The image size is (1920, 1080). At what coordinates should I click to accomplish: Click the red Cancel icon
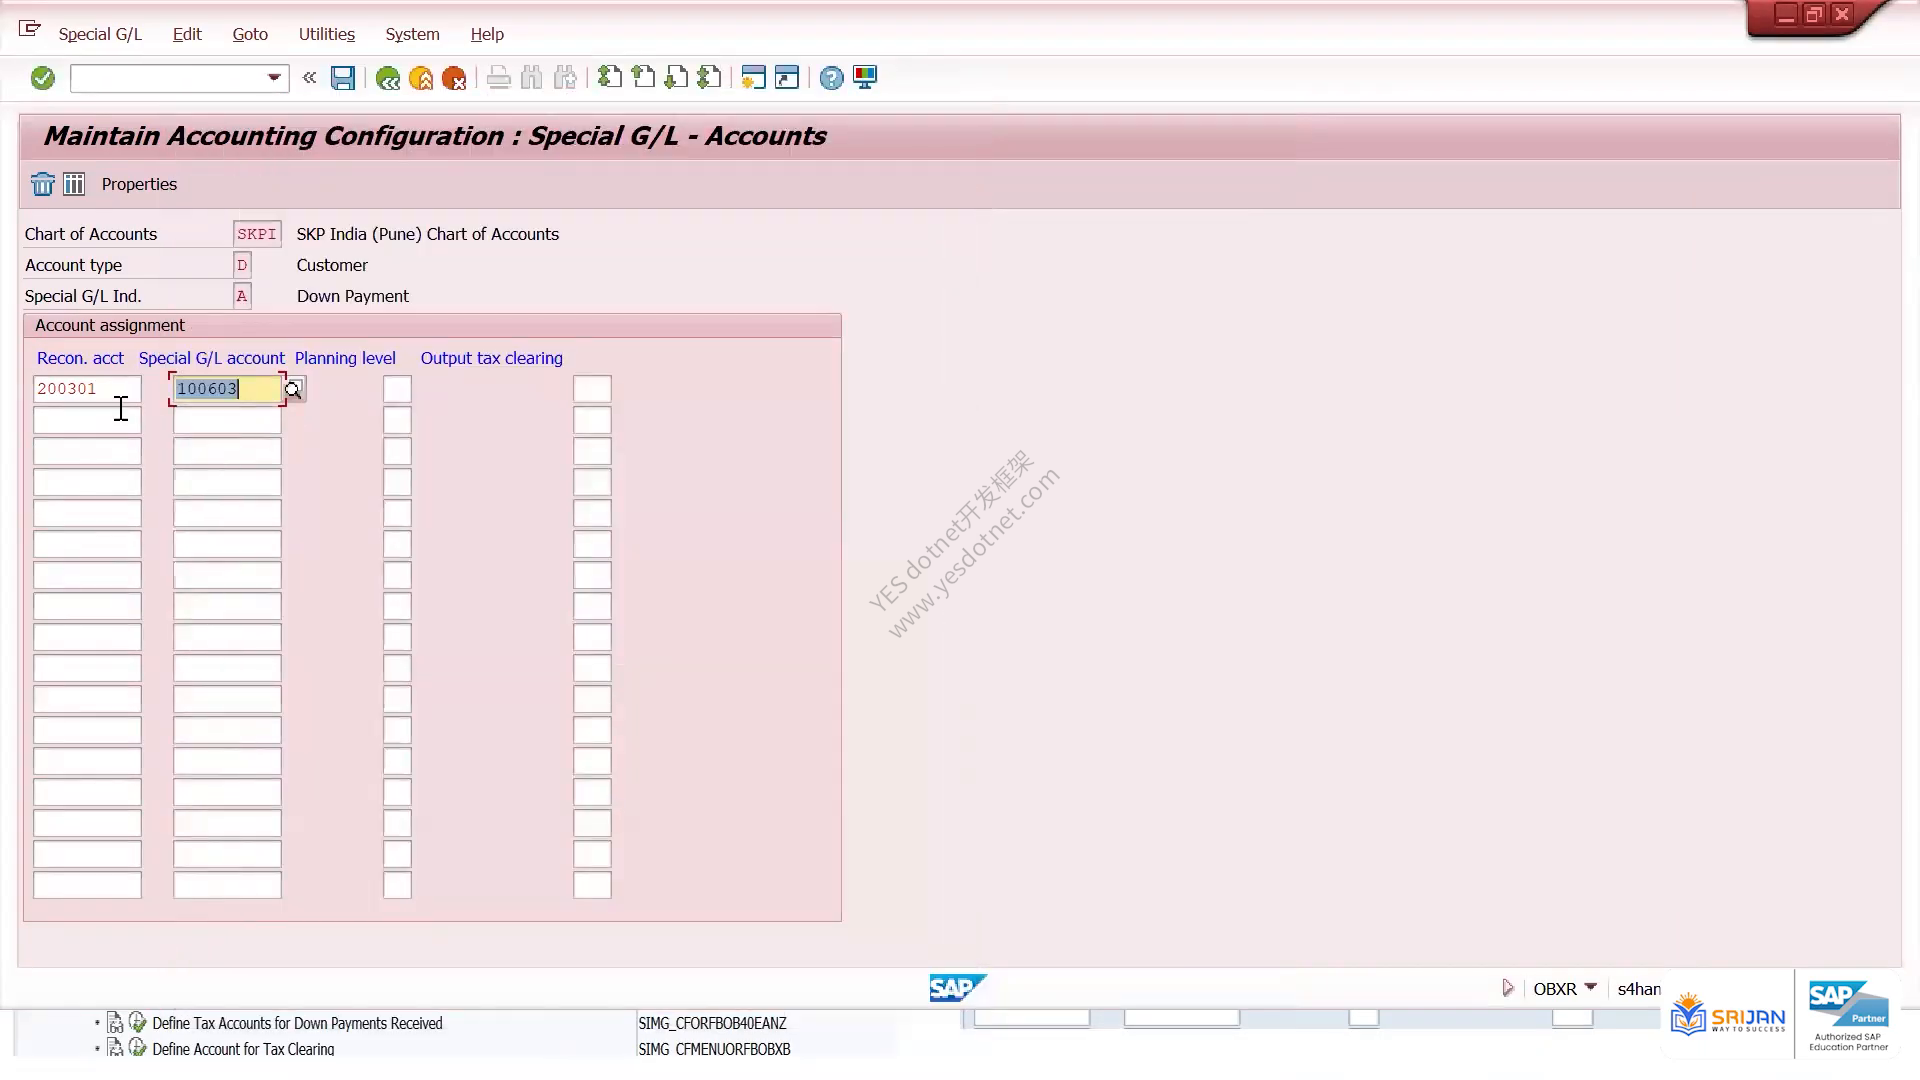454,78
